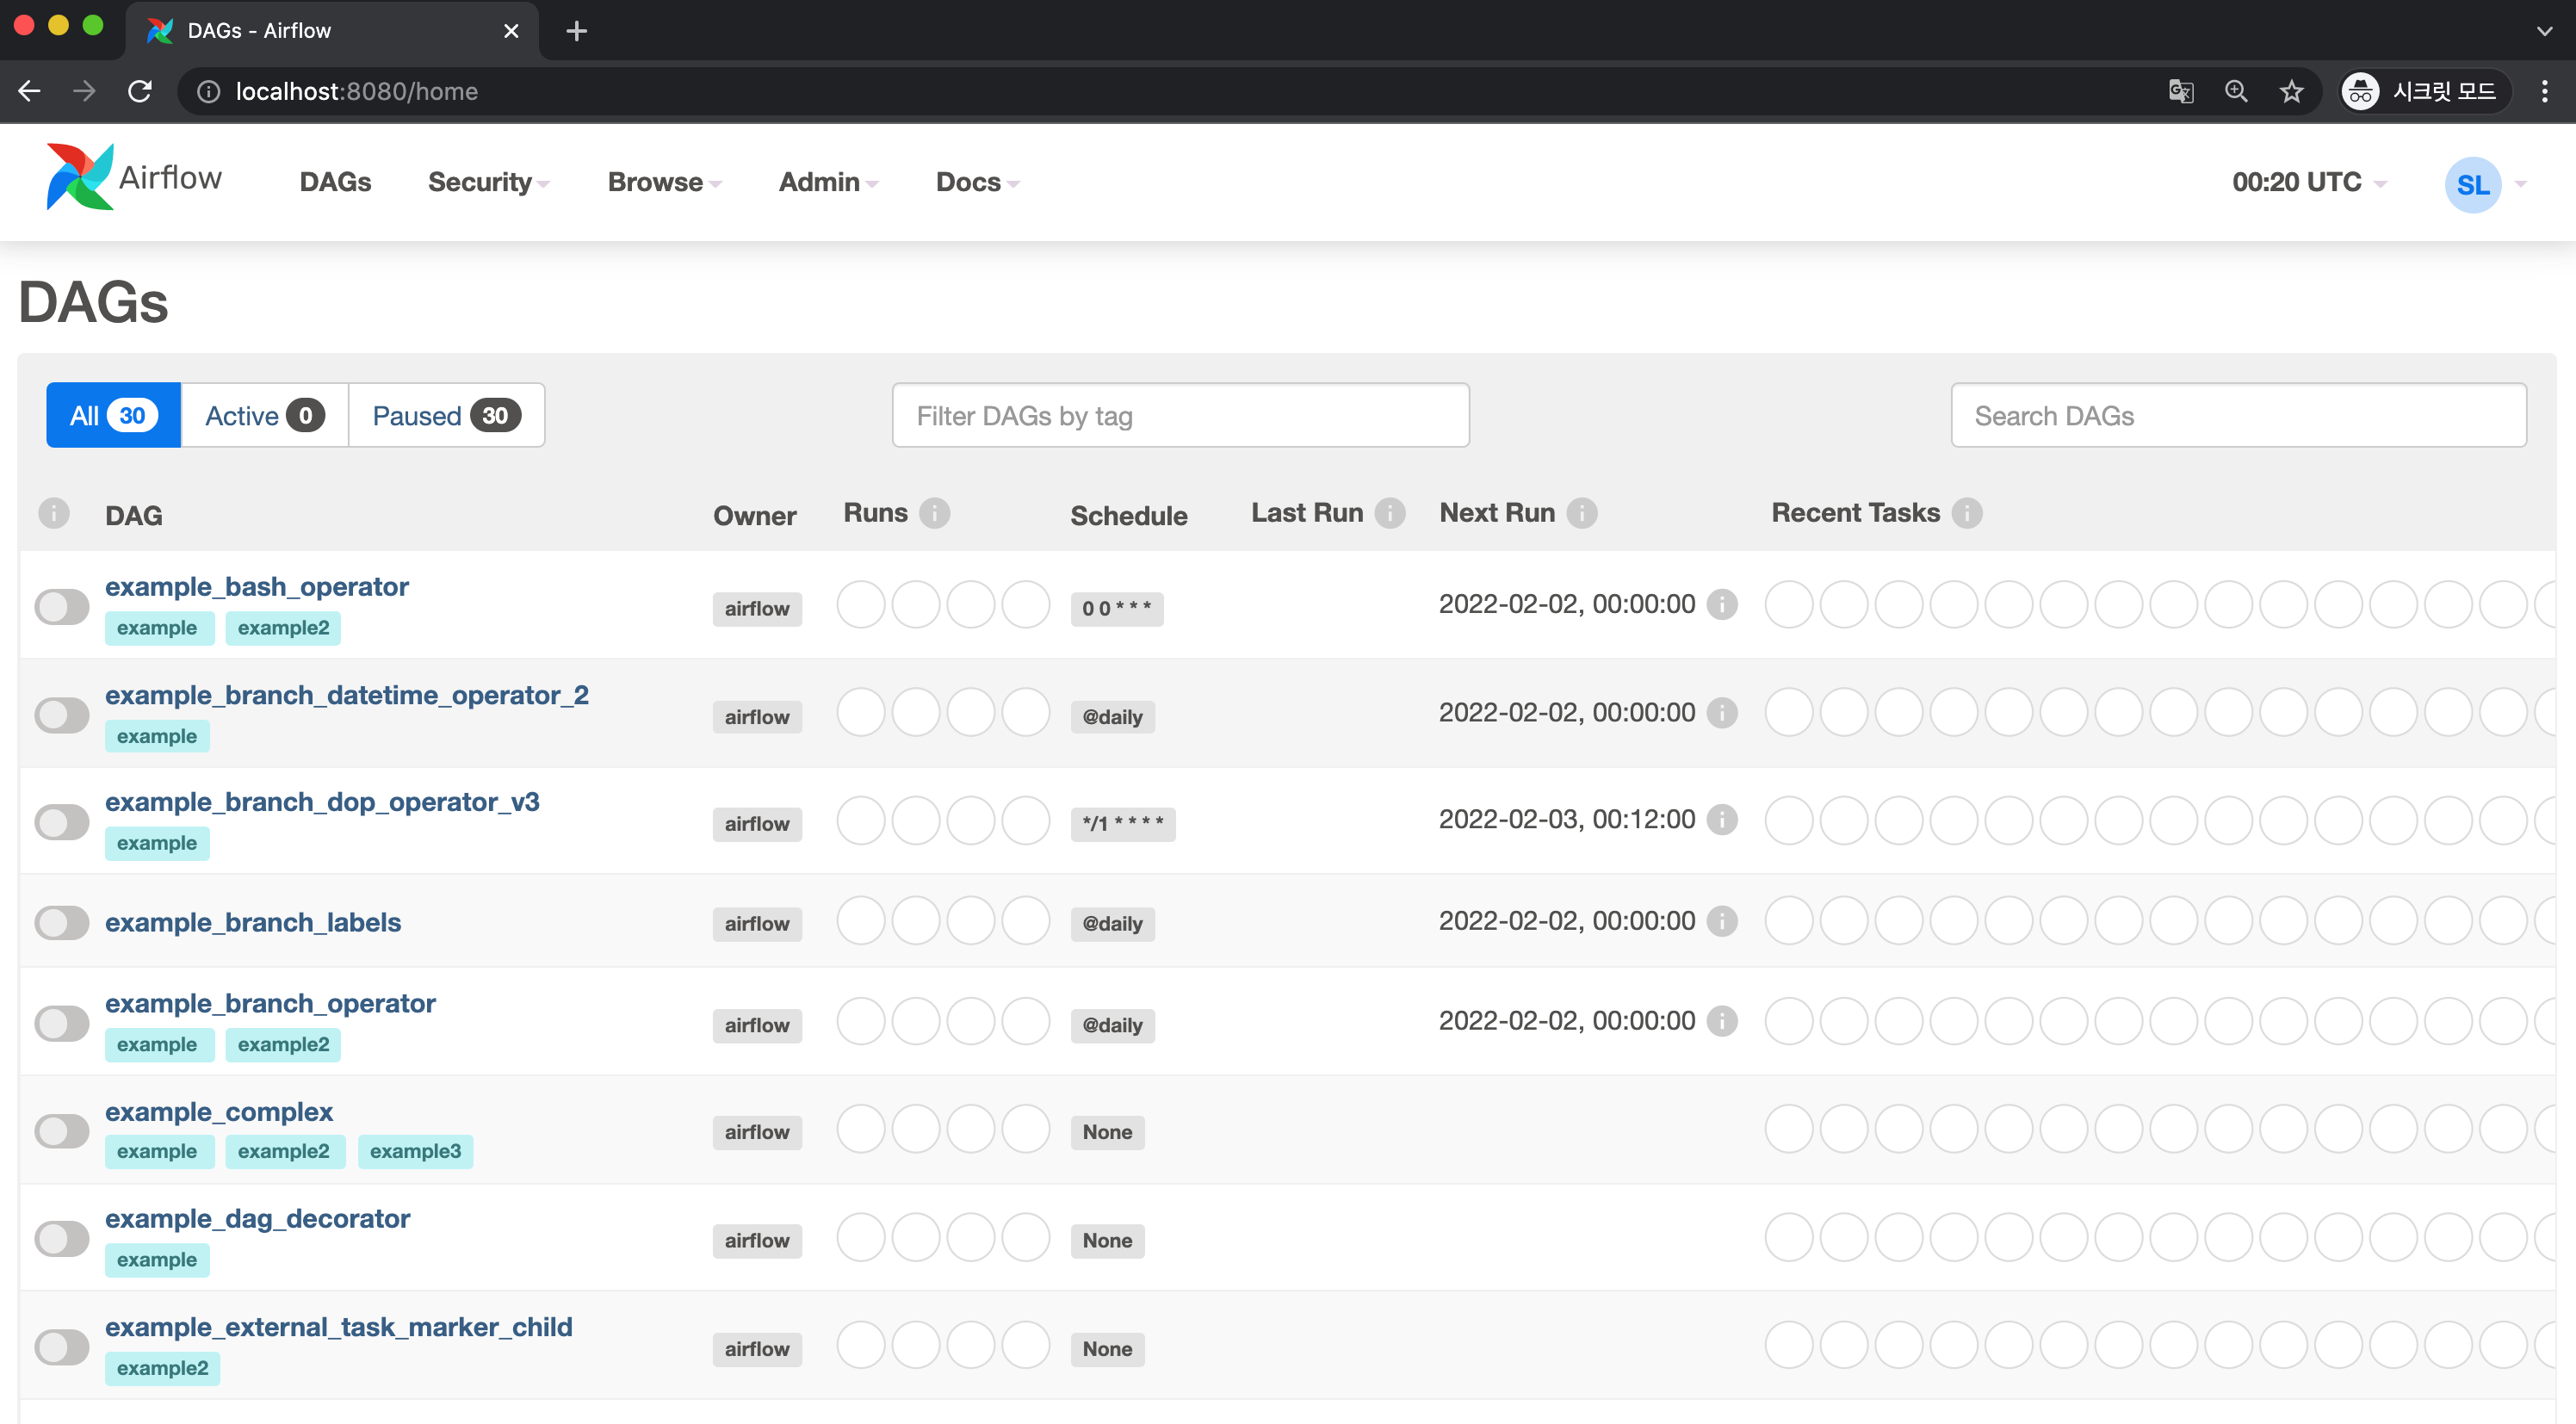
Task: Open the example_branch_operator DAG link
Action: pyautogui.click(x=270, y=1003)
